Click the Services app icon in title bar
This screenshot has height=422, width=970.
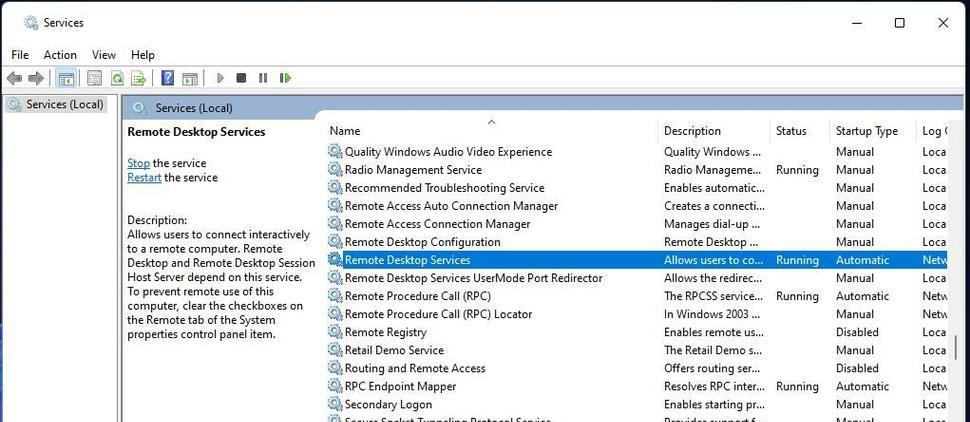tap(31, 23)
